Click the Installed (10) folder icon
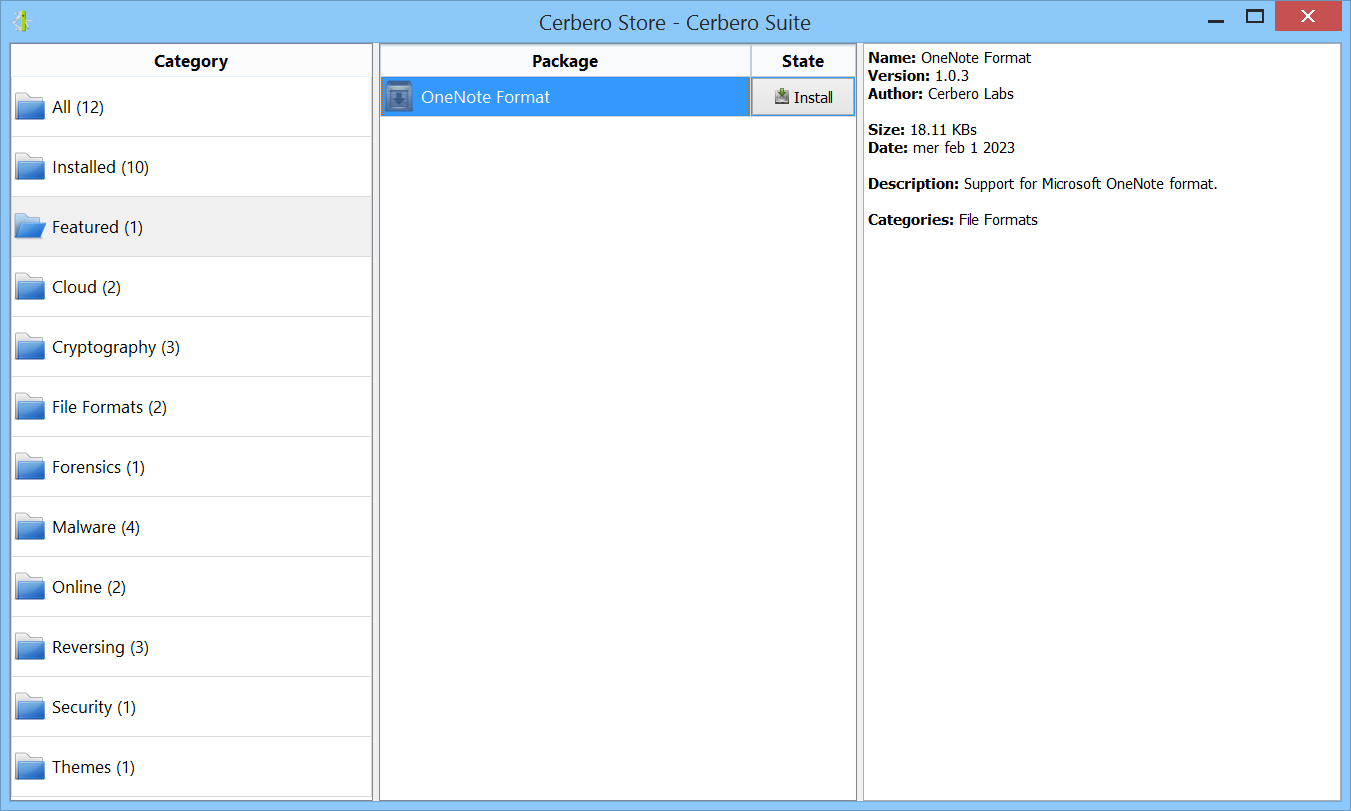 30,167
